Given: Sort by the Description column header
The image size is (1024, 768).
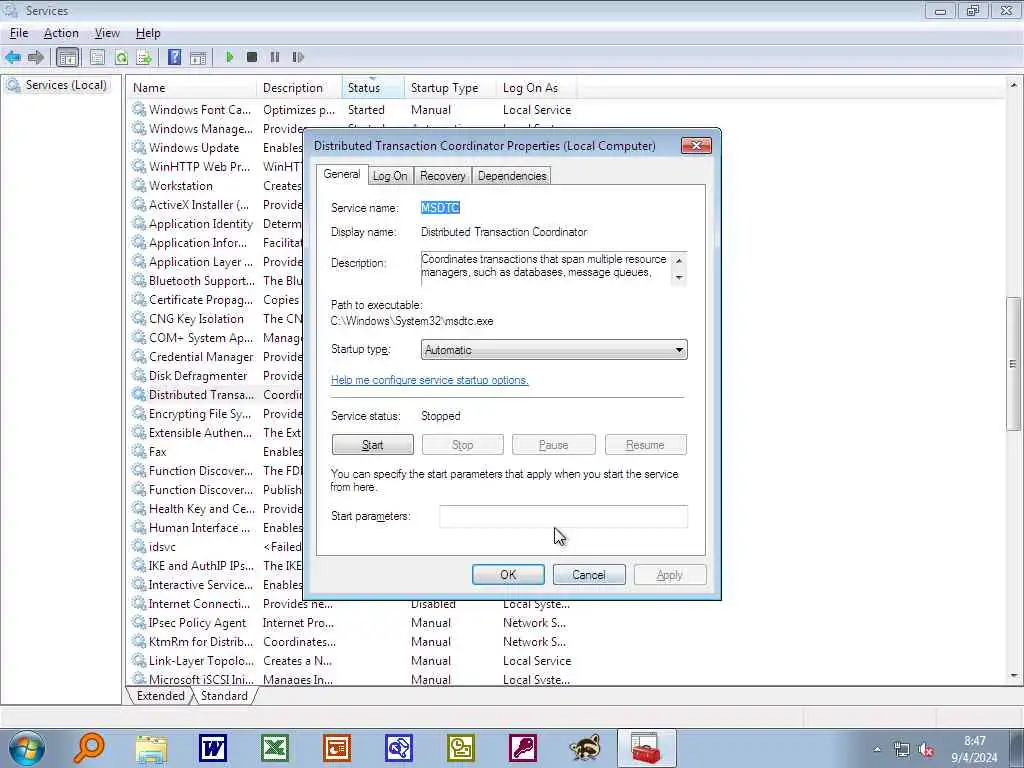Looking at the screenshot, I should point(299,88).
